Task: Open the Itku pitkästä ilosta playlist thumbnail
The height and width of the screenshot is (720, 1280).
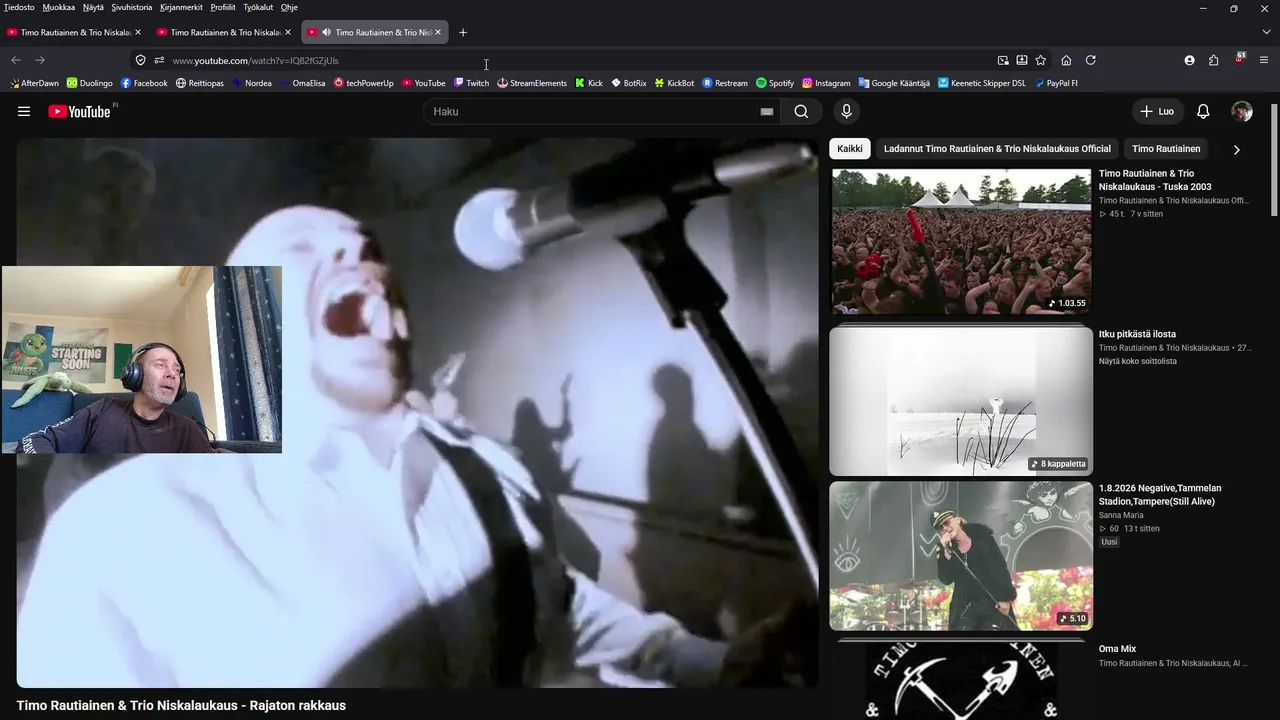Action: 961,402
